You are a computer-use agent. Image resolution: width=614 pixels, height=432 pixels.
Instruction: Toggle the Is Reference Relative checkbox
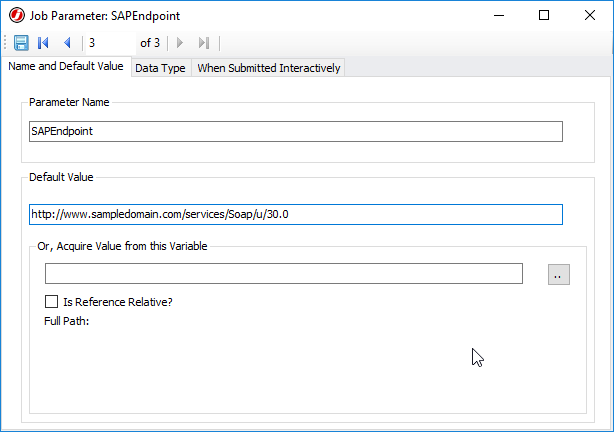click(x=51, y=302)
